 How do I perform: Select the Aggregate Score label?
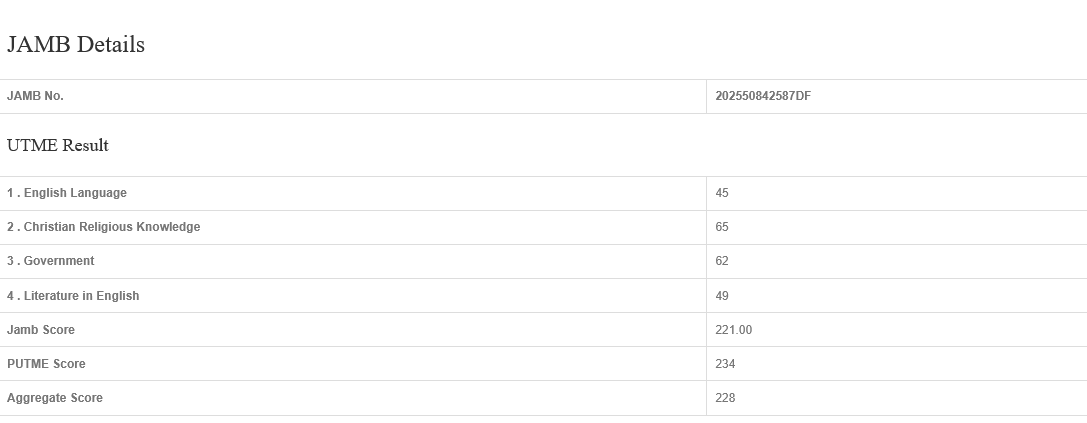(55, 398)
